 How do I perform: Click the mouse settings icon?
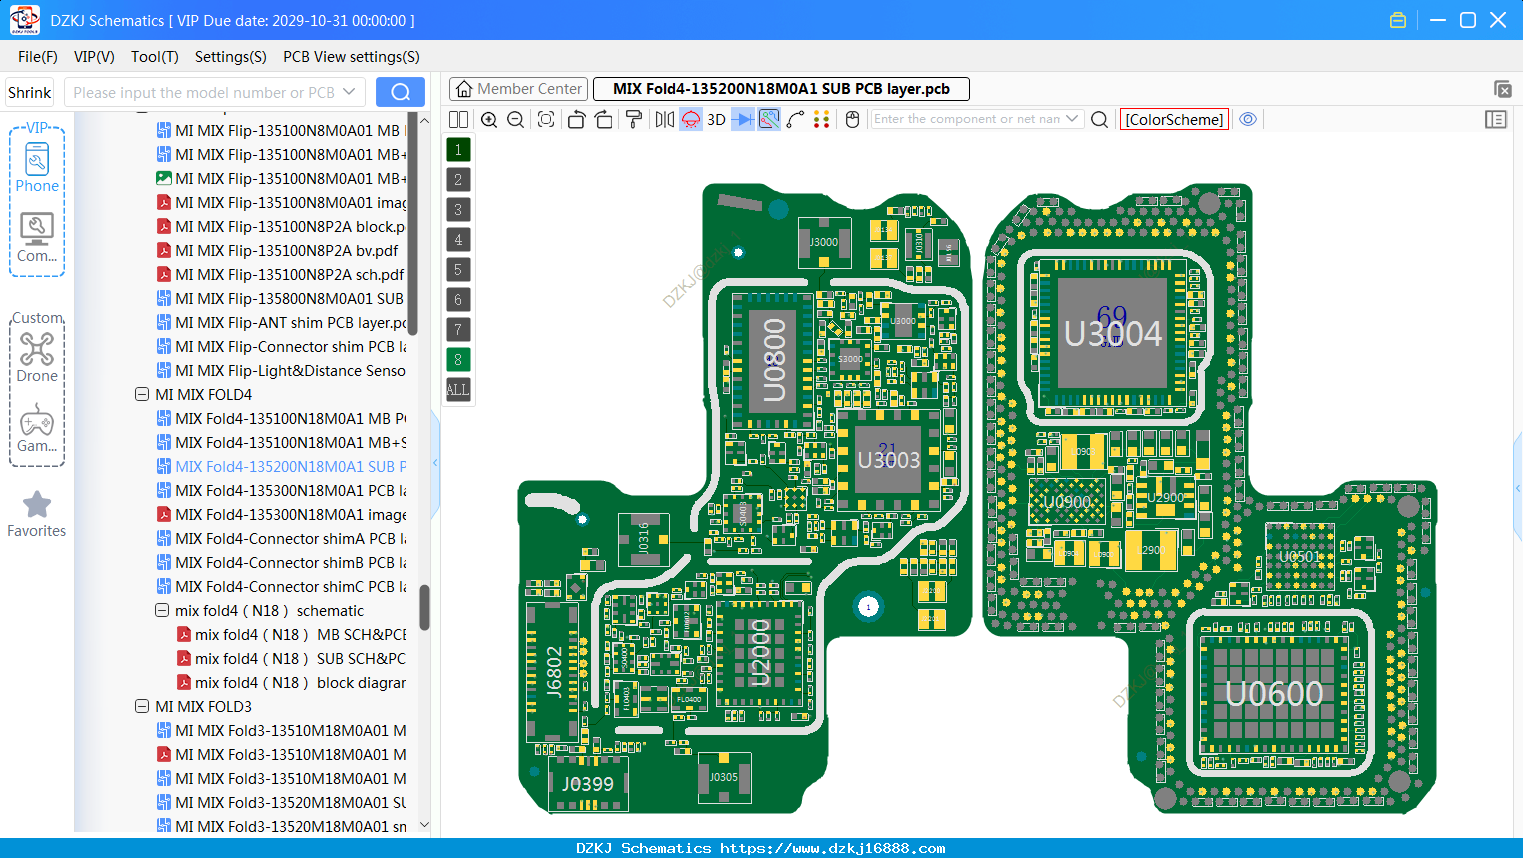coord(852,120)
